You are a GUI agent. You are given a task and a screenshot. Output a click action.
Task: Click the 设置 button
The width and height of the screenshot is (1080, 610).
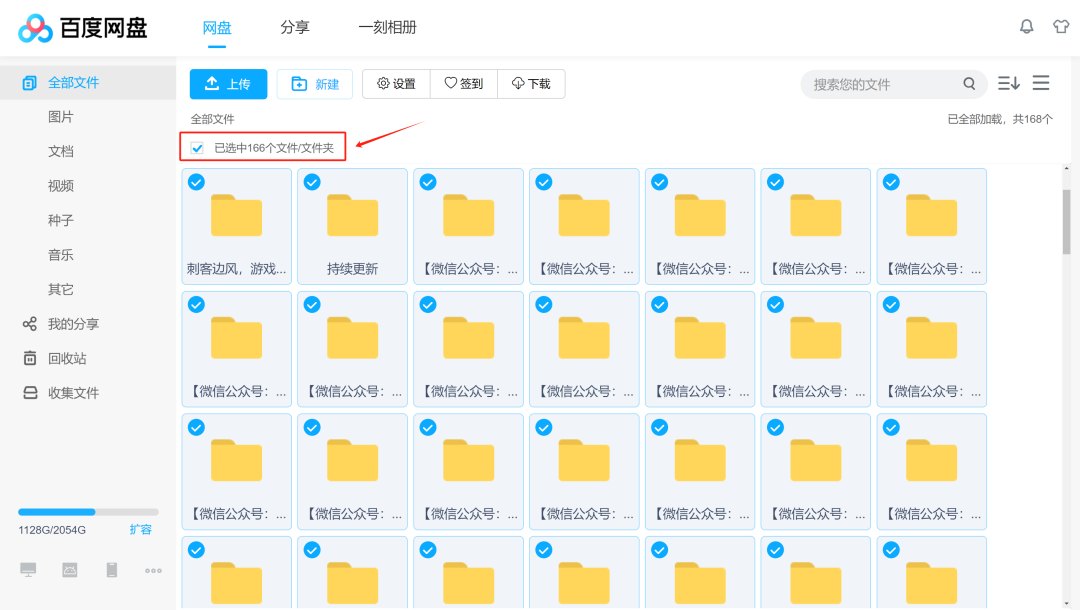tap(396, 84)
